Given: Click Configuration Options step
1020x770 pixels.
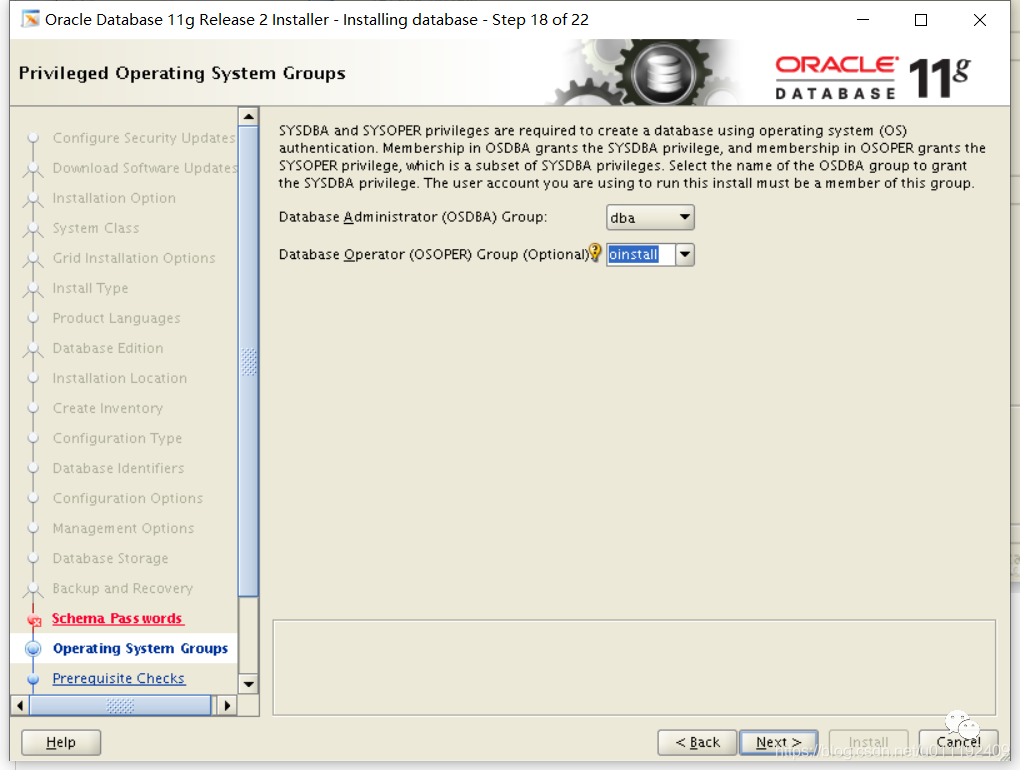Looking at the screenshot, I should pyautogui.click(x=128, y=498).
